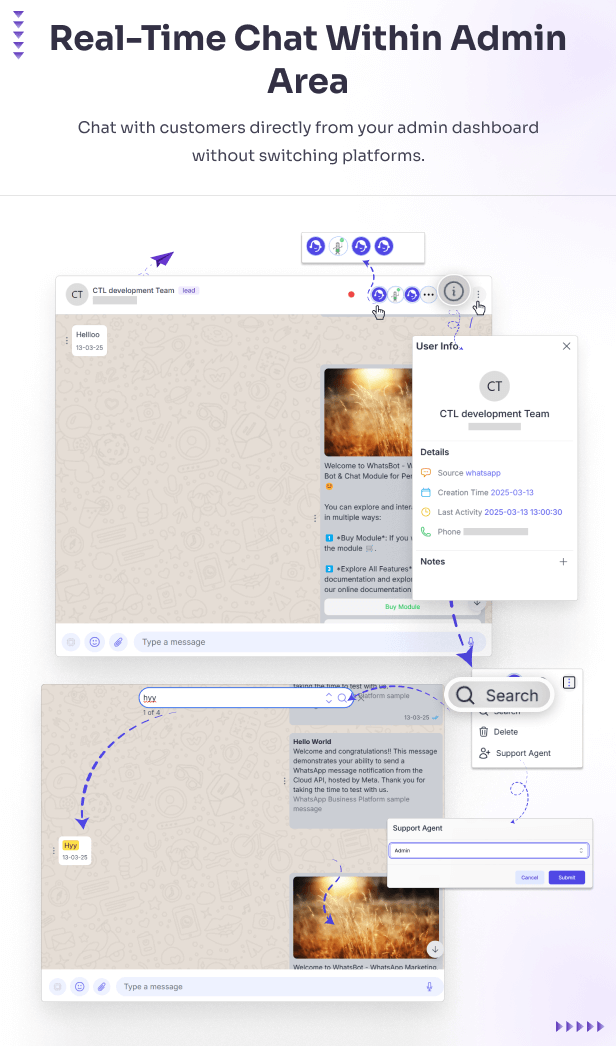Focus the upper Type a message field
This screenshot has width=616, height=1046.
pyautogui.click(x=290, y=642)
